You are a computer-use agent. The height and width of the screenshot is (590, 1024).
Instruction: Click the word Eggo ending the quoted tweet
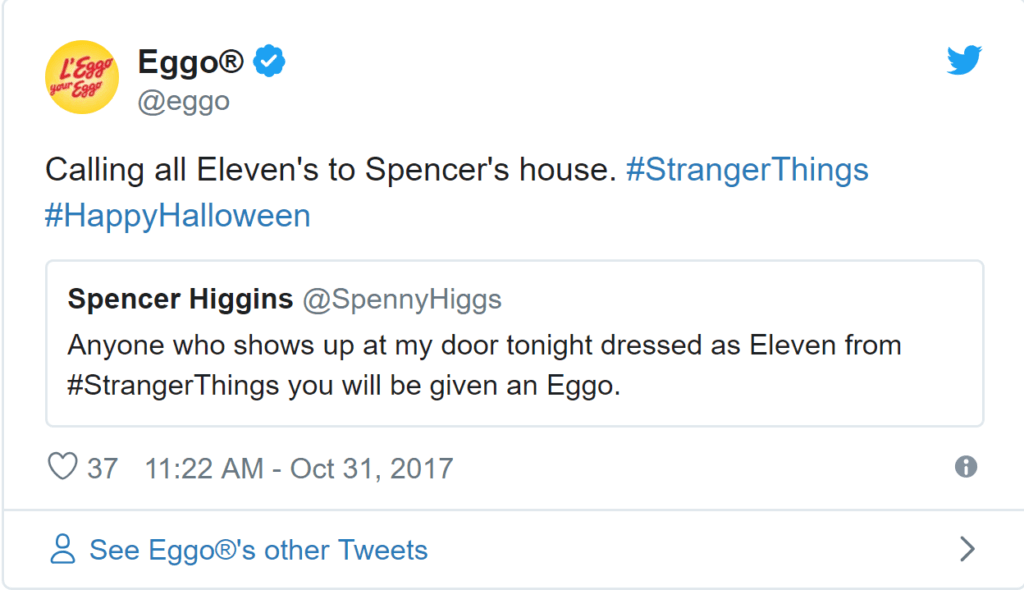coord(579,386)
